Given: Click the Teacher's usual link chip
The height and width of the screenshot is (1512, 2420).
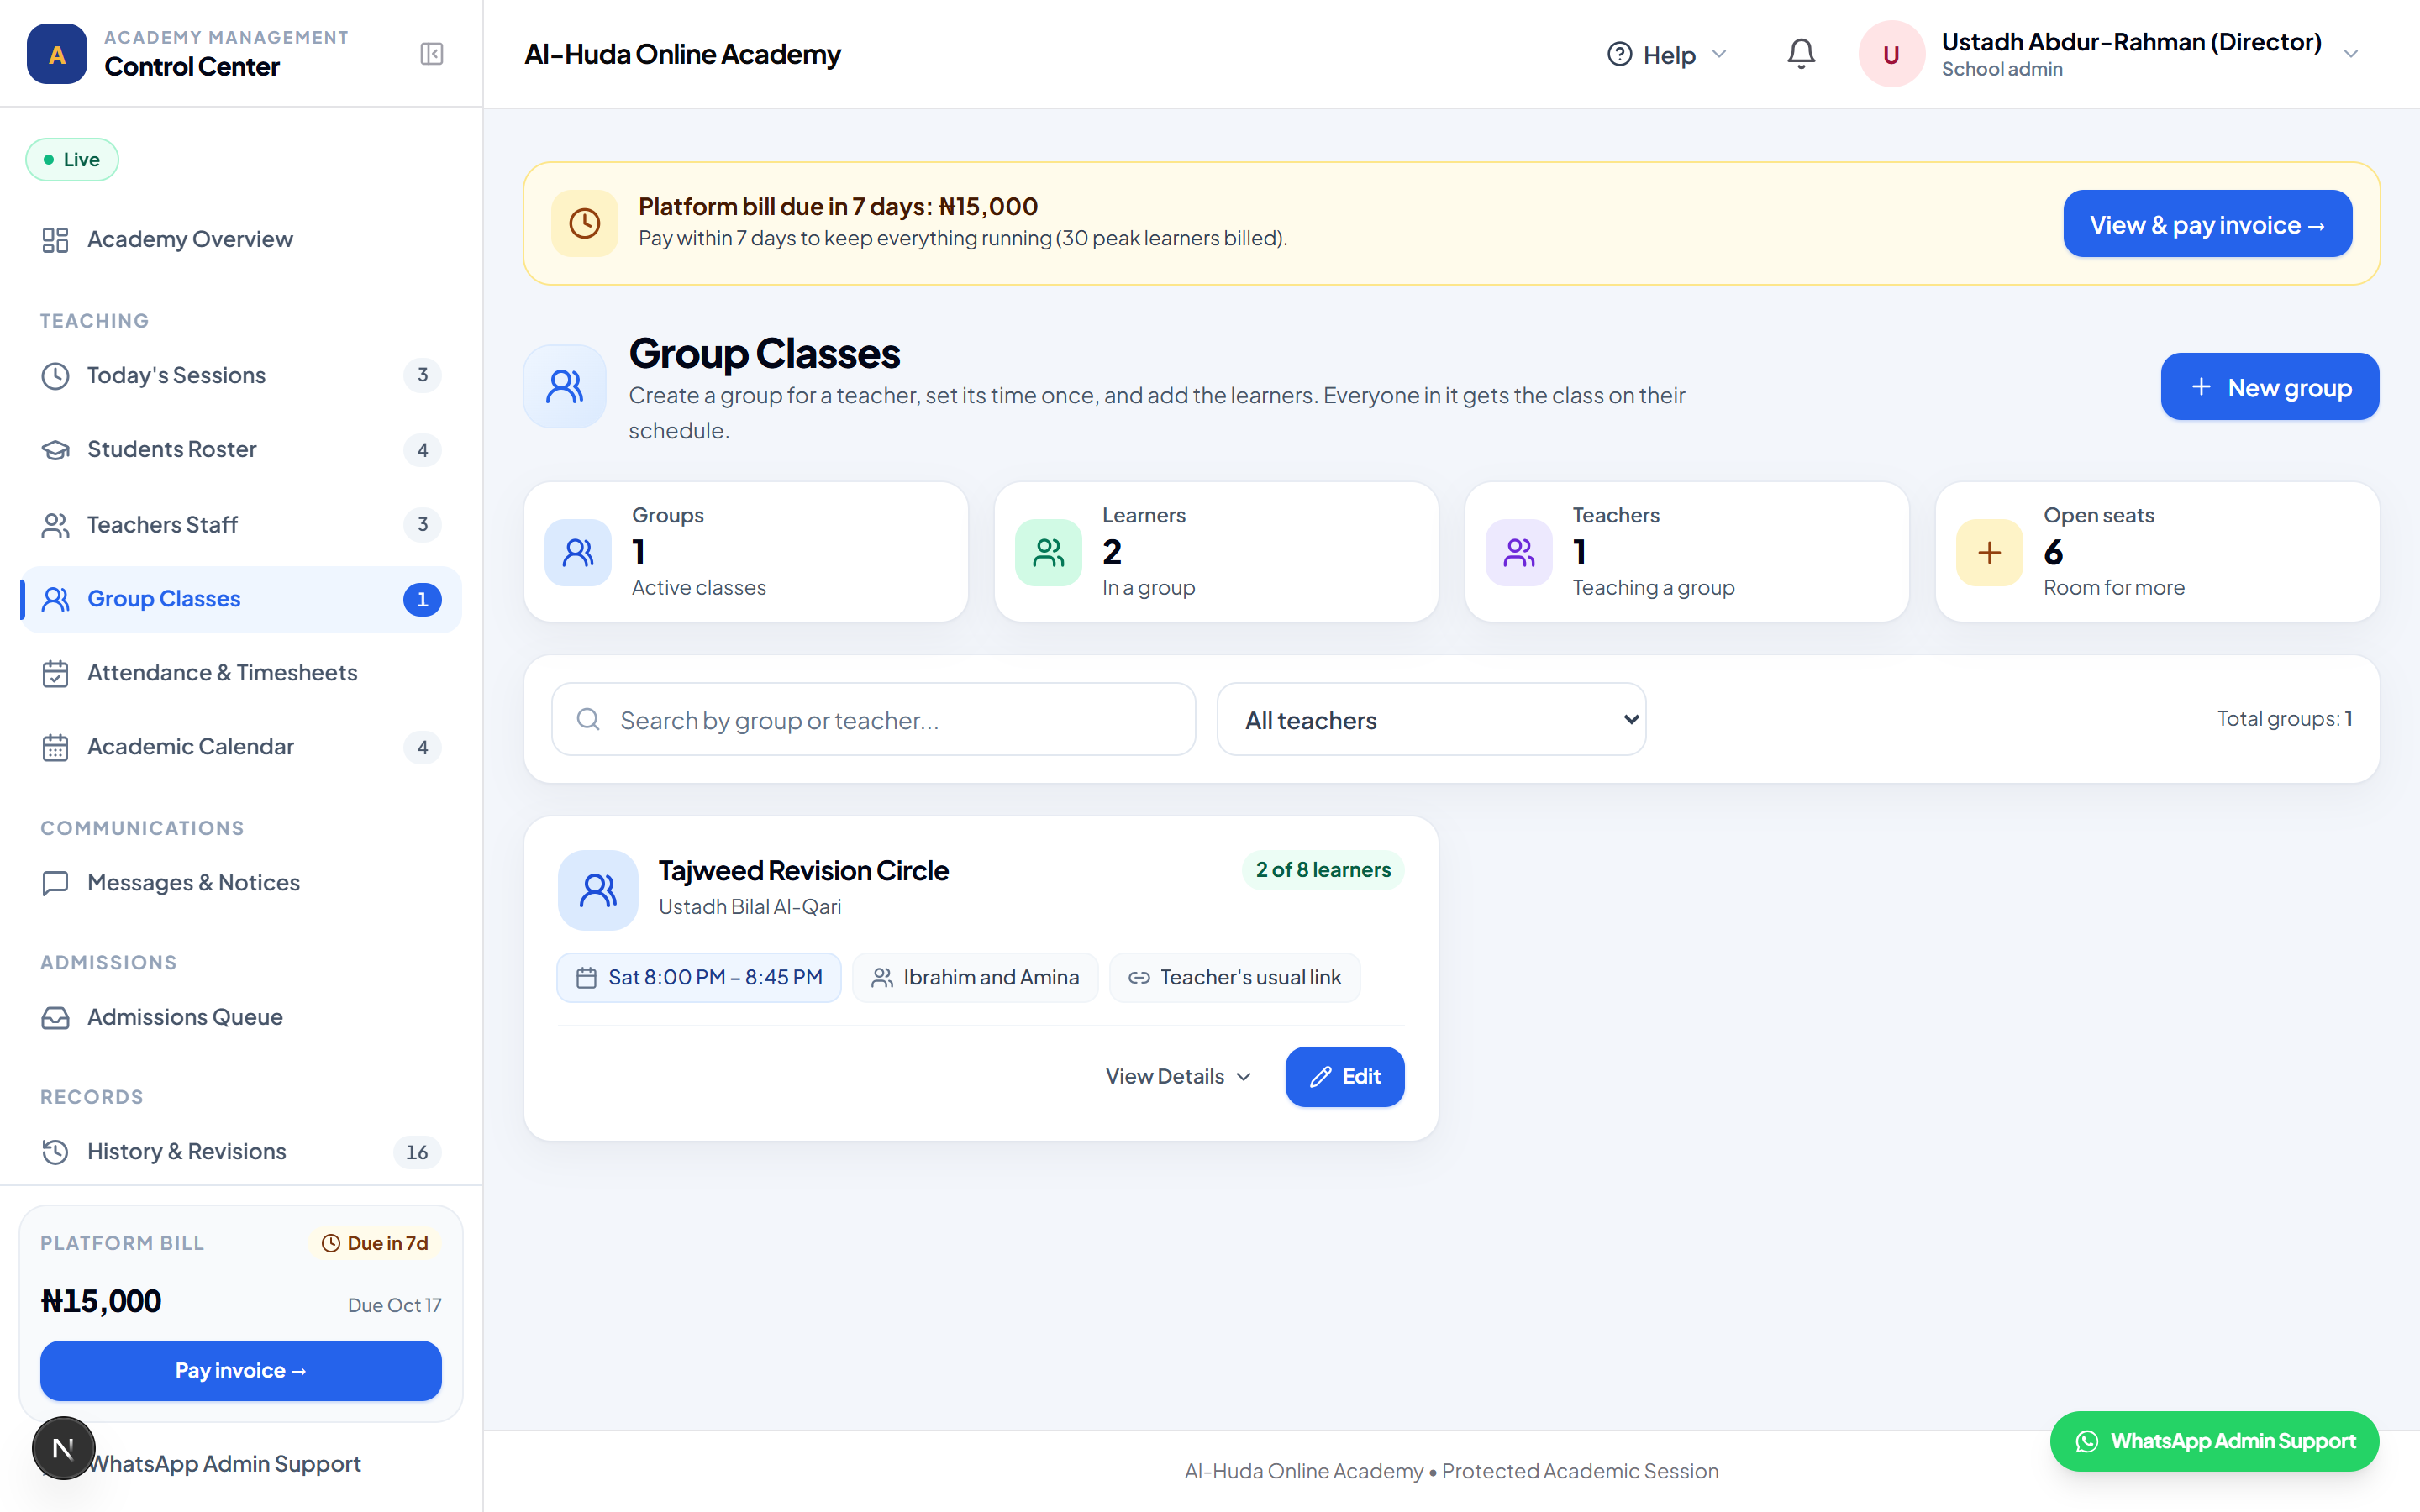Looking at the screenshot, I should point(1234,978).
